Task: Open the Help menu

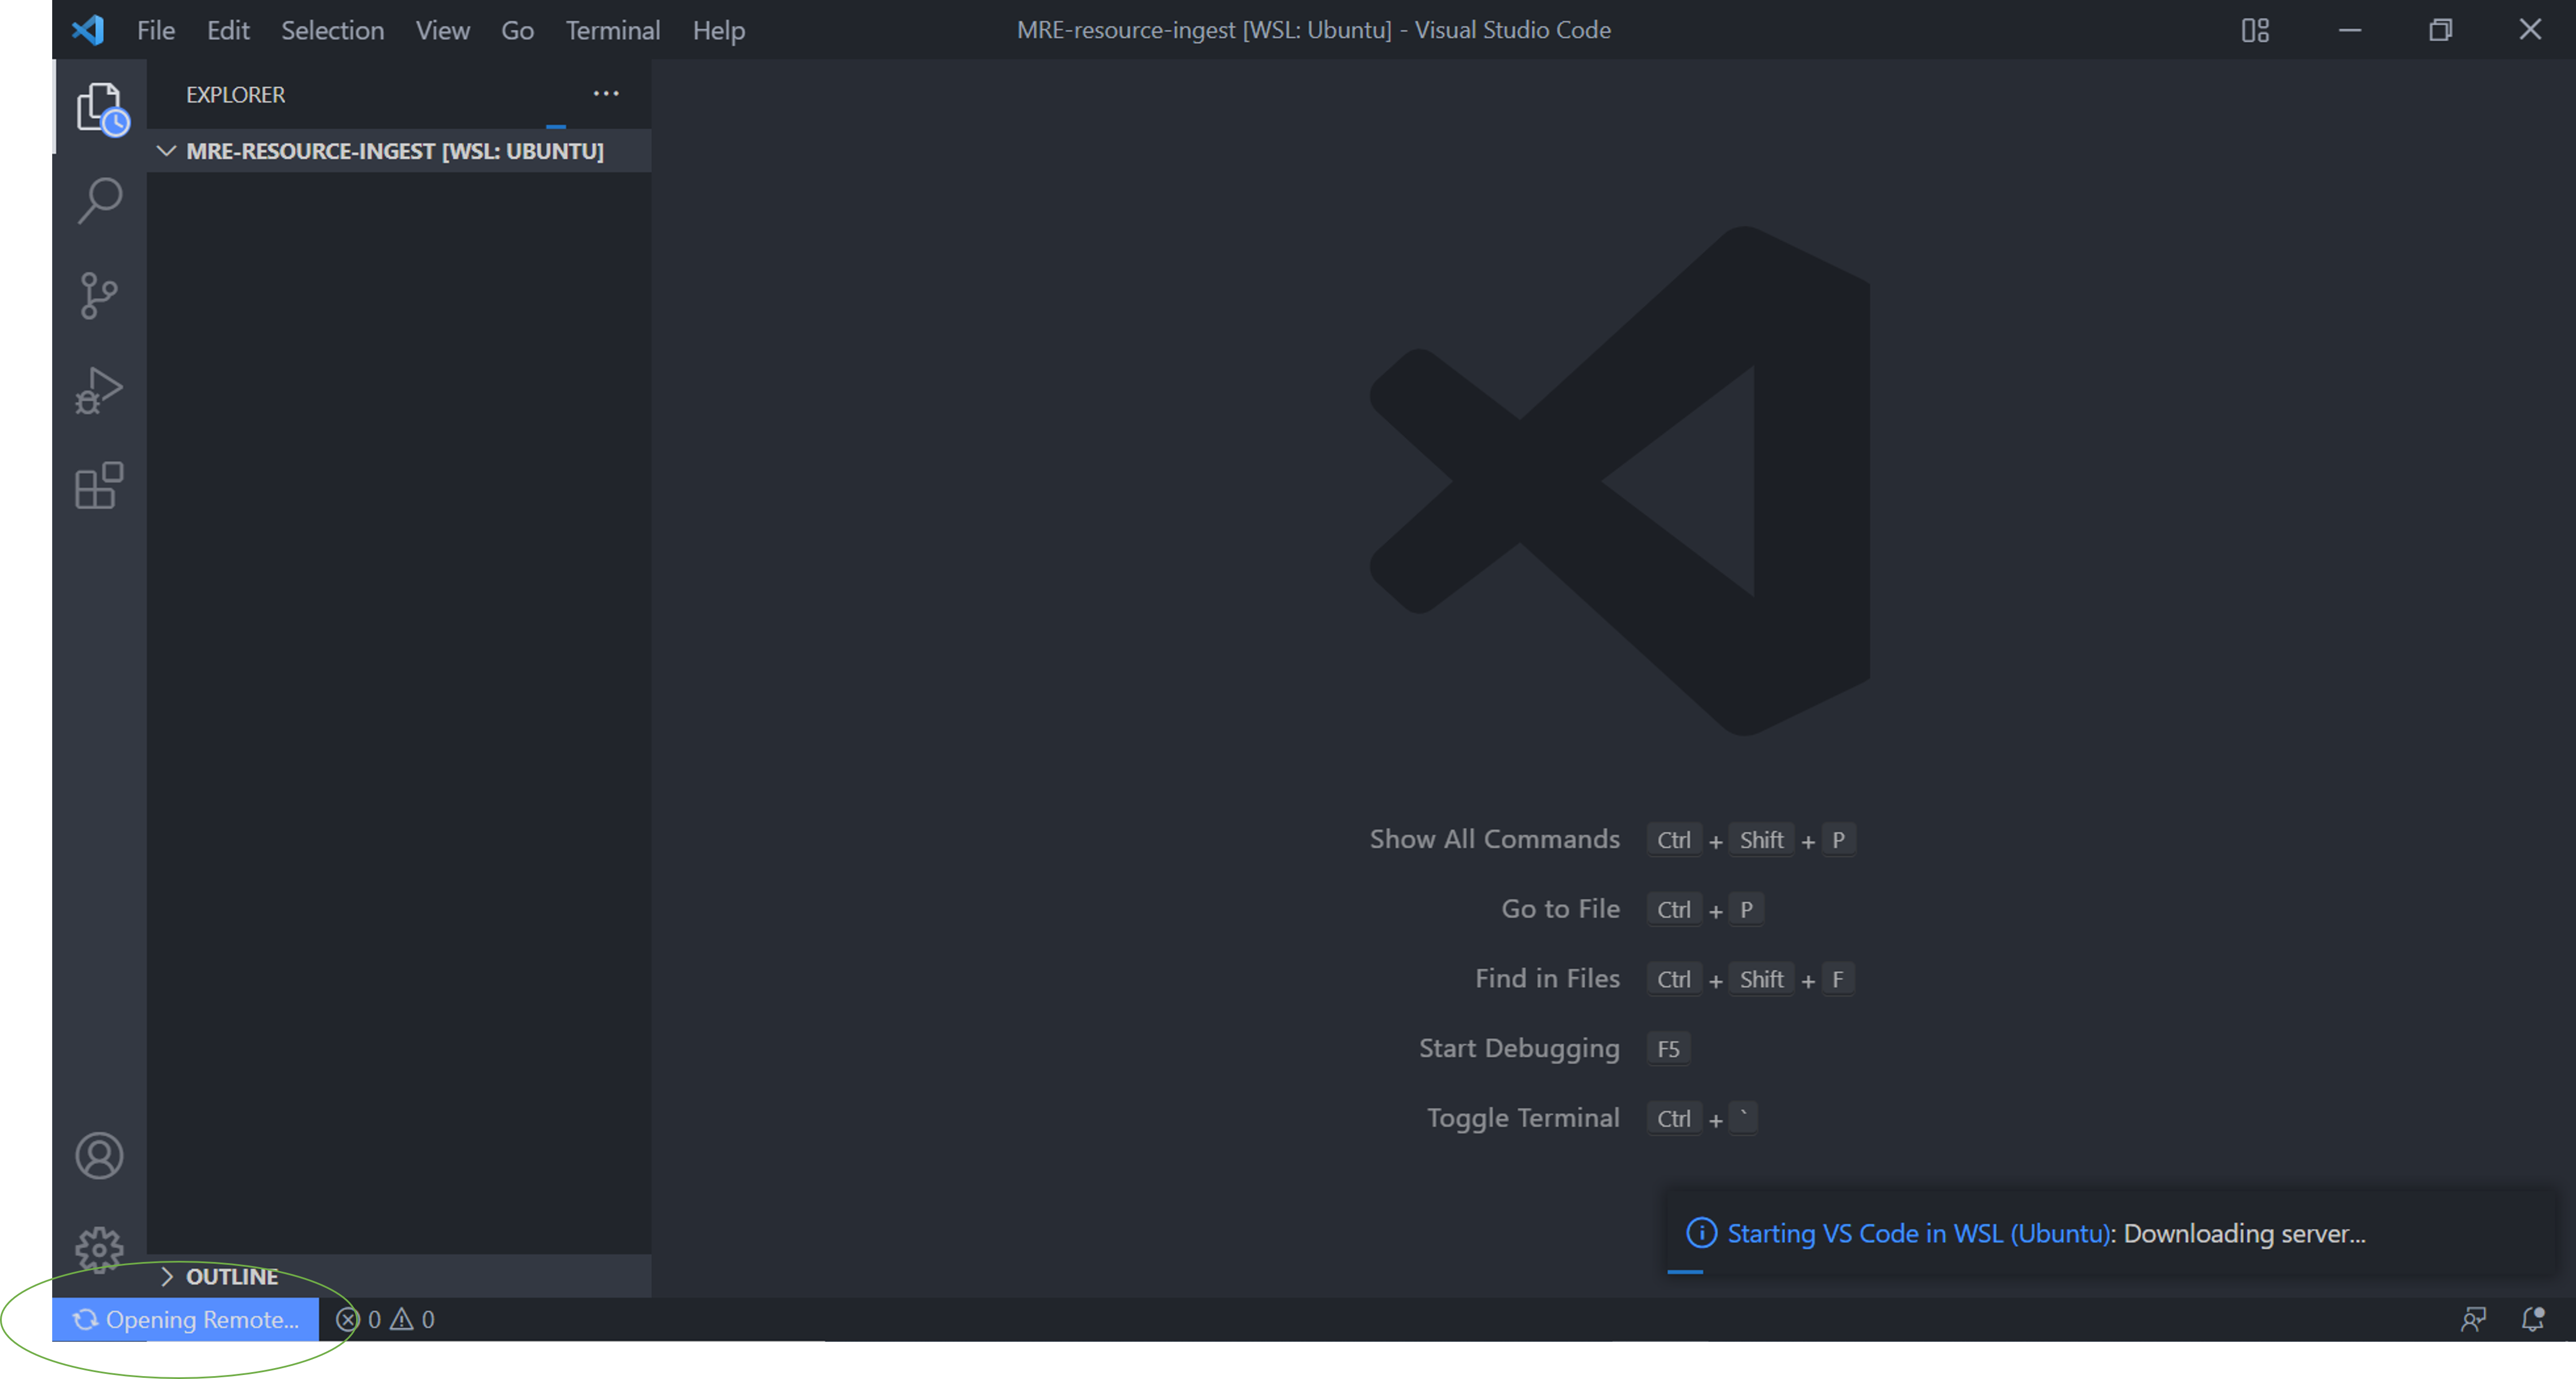Action: click(x=718, y=30)
